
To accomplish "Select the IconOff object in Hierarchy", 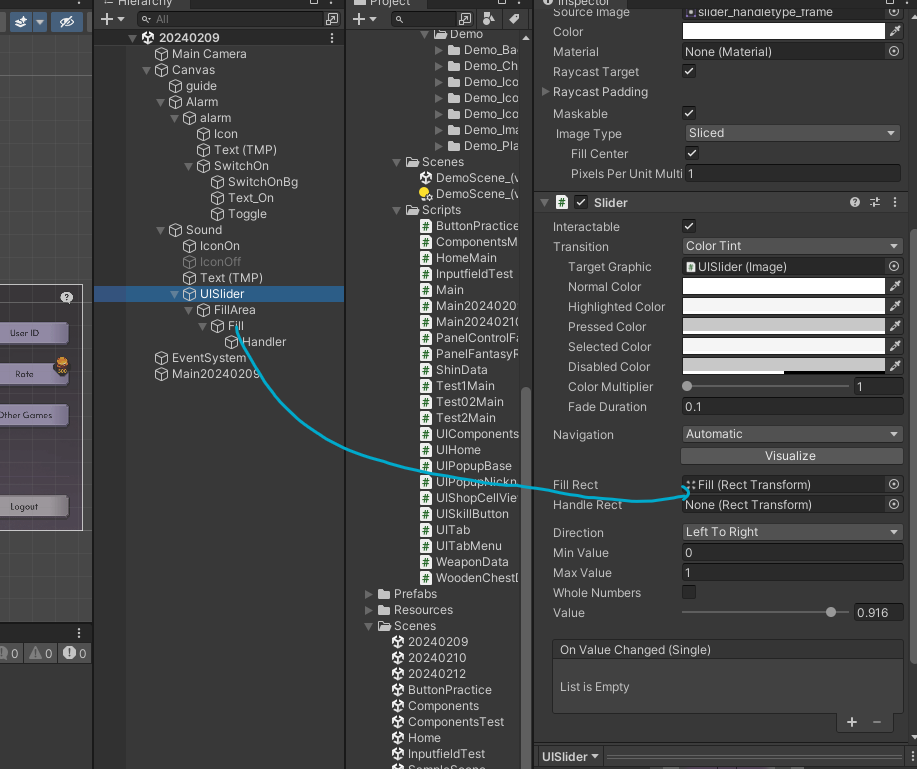I will tap(220, 262).
